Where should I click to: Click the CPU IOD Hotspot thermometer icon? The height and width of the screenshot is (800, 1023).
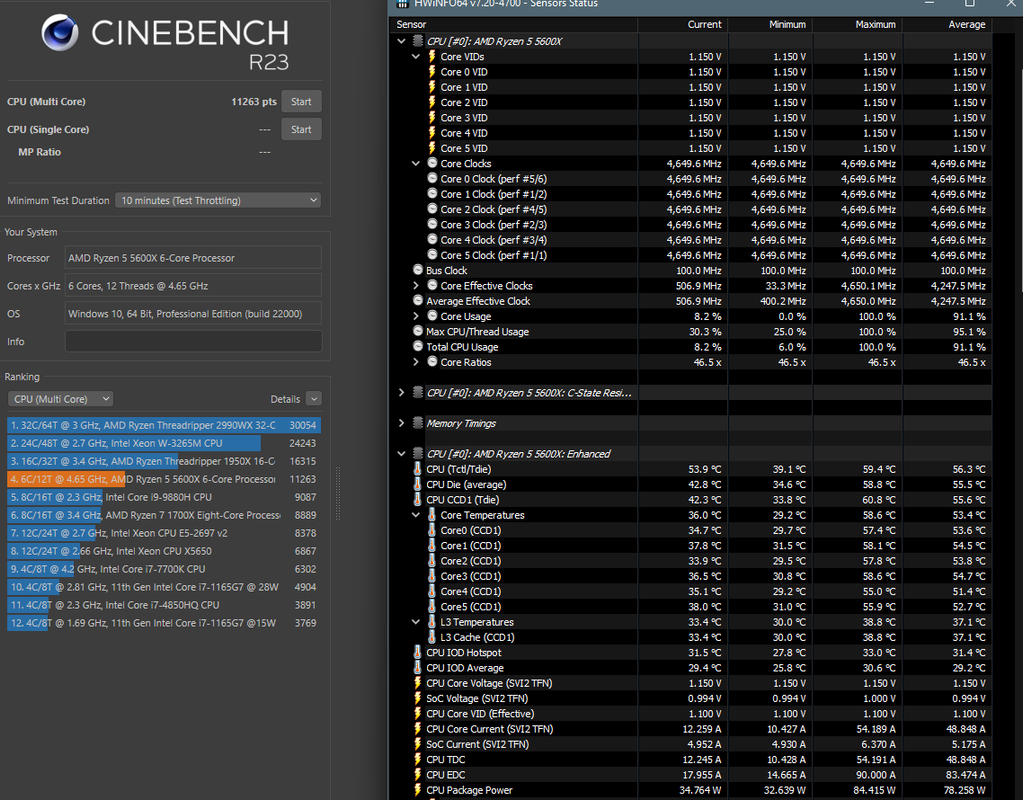point(418,652)
